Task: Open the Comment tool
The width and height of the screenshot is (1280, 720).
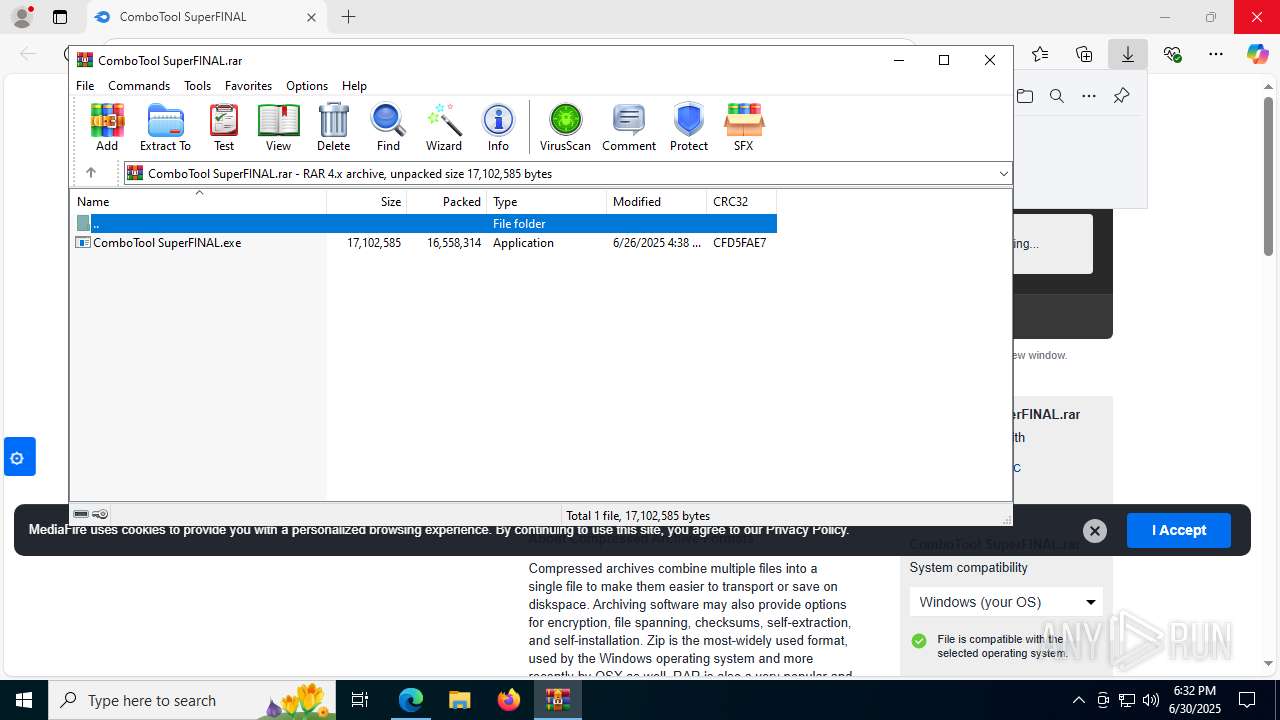Action: (x=629, y=127)
